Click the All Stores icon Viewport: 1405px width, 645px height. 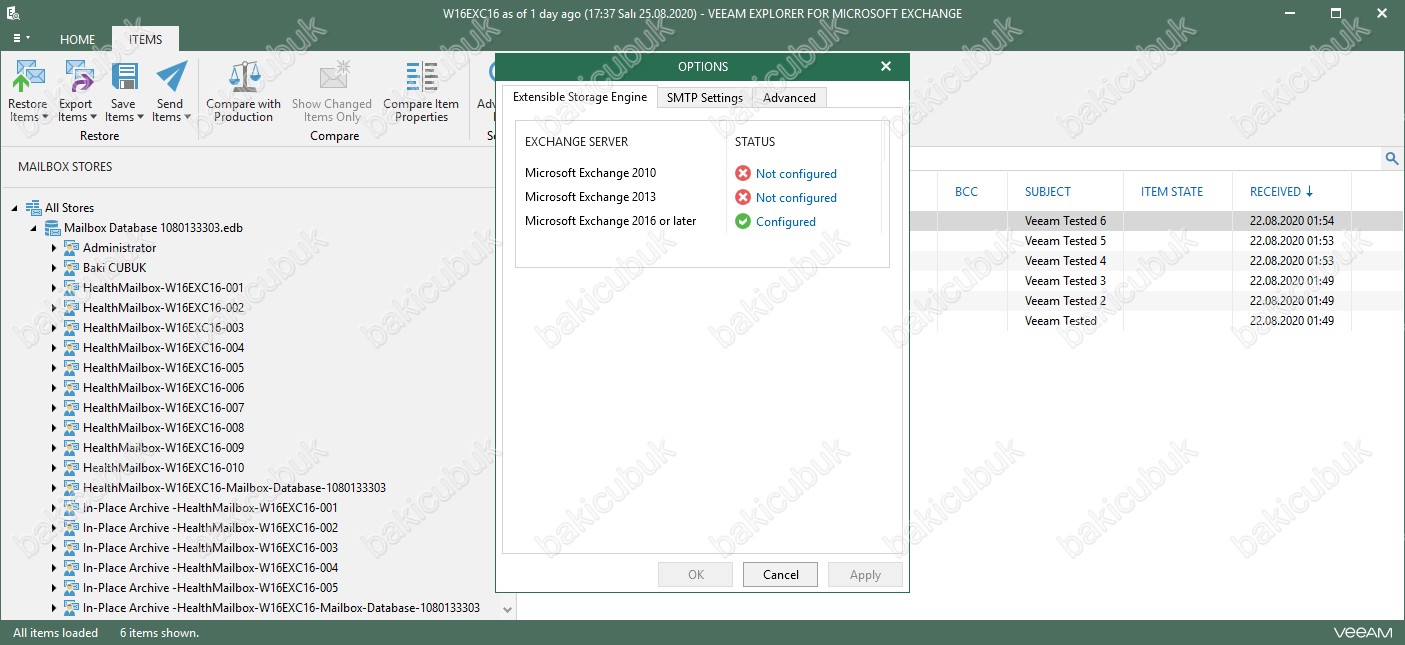tap(33, 208)
